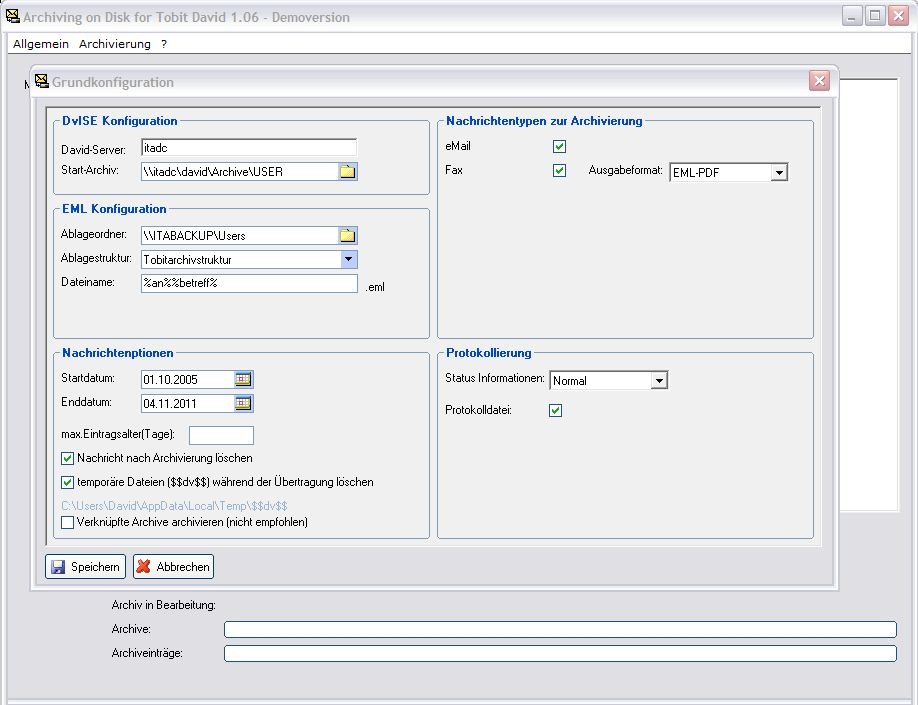Focus the Dateiname input field
The height and width of the screenshot is (705, 918).
249,283
